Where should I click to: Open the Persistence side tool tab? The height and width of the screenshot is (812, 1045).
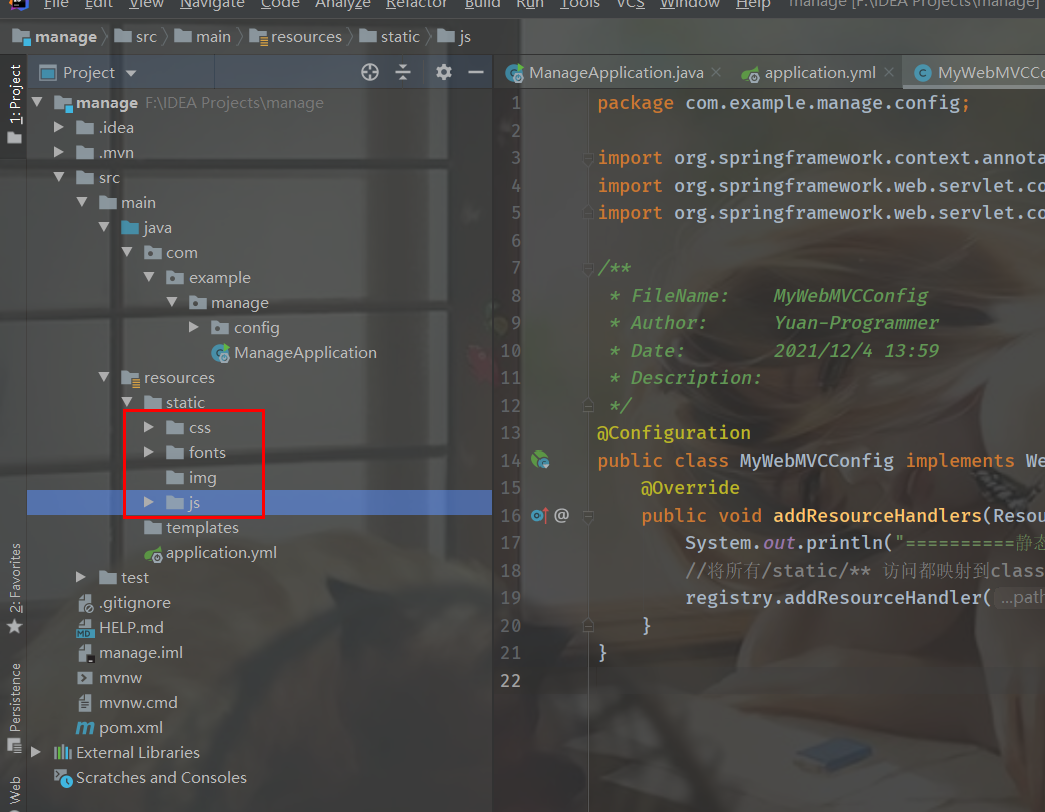pyautogui.click(x=14, y=707)
